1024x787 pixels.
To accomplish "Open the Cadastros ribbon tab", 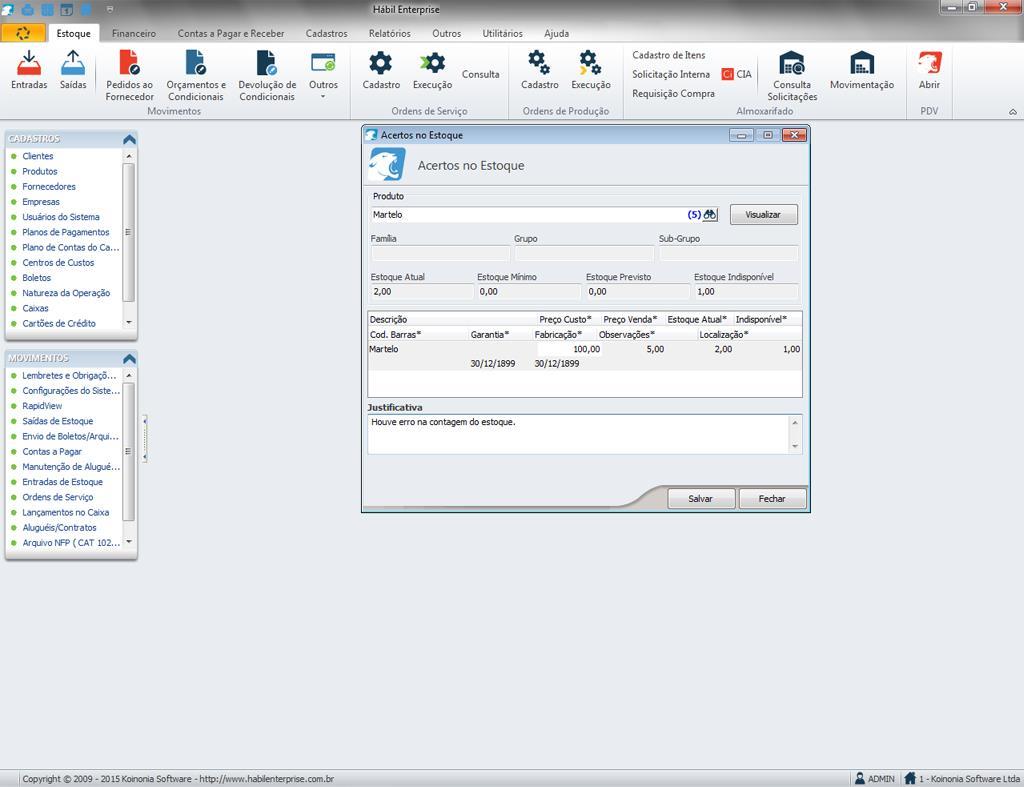I will click(x=327, y=33).
